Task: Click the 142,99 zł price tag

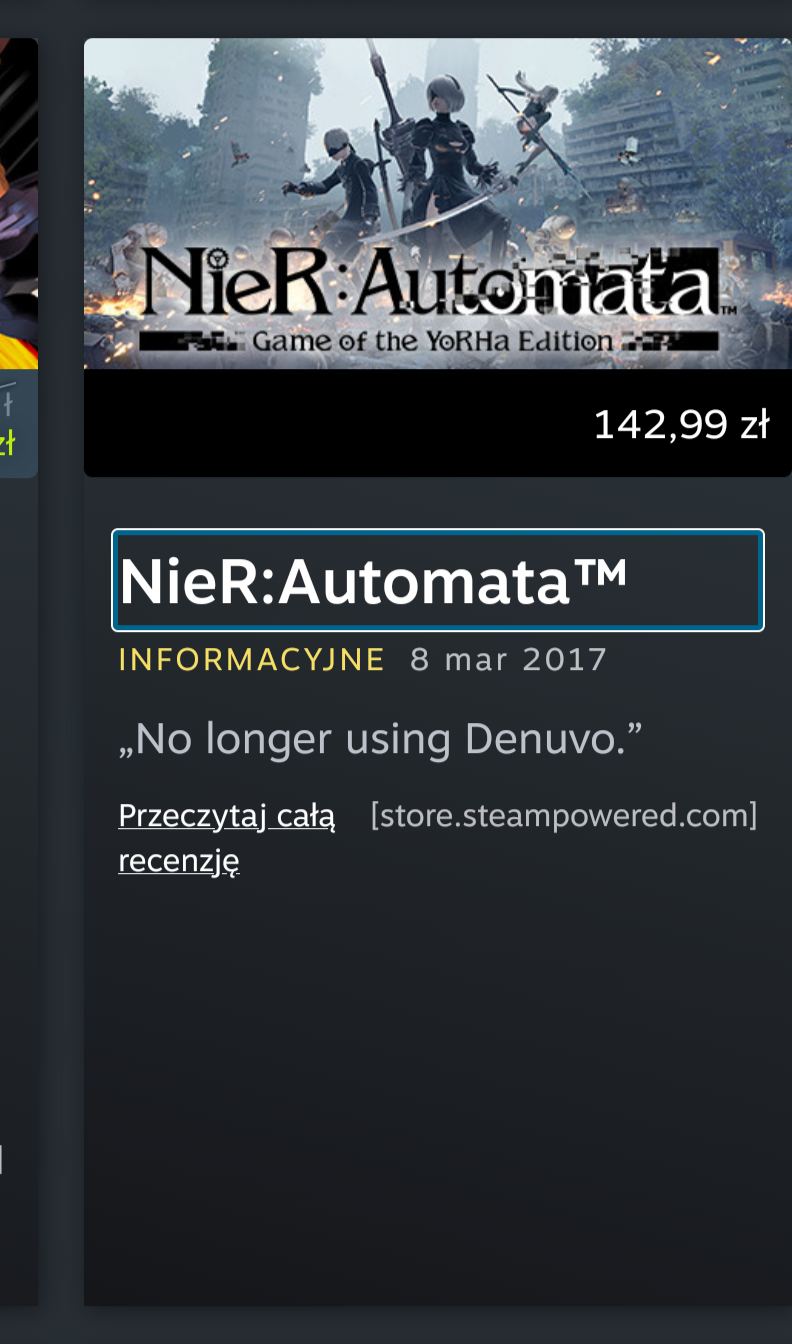Action: (x=681, y=425)
